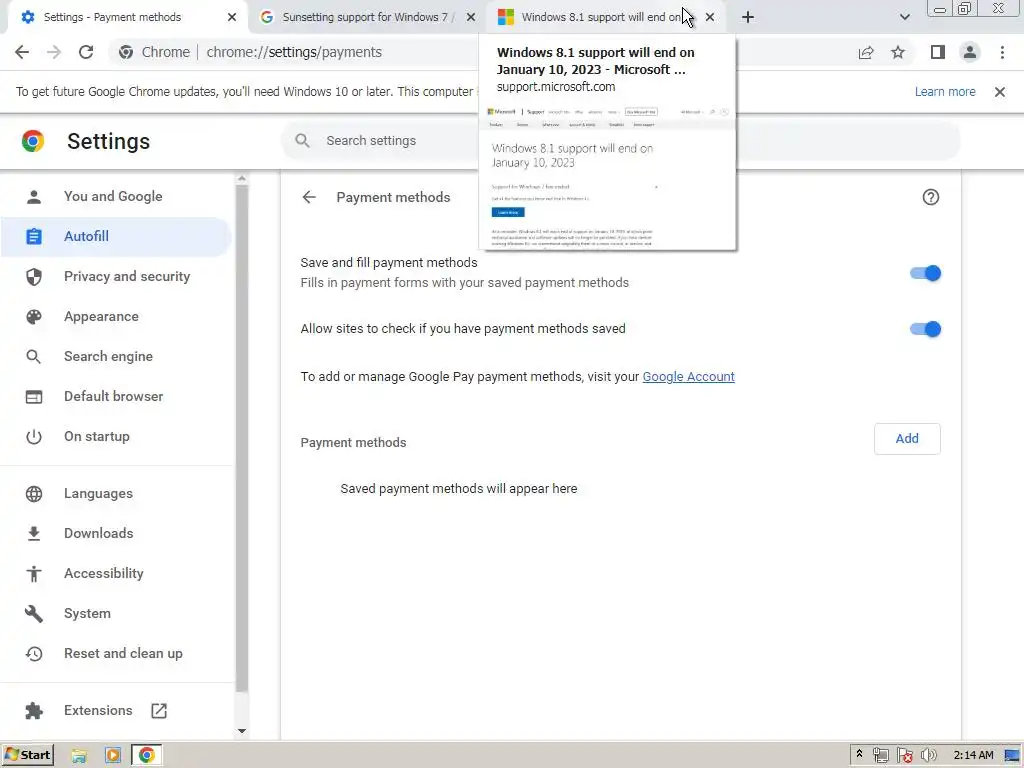Click the 2:14 AM taskbar clock
This screenshot has width=1024, height=768.
(x=973, y=756)
